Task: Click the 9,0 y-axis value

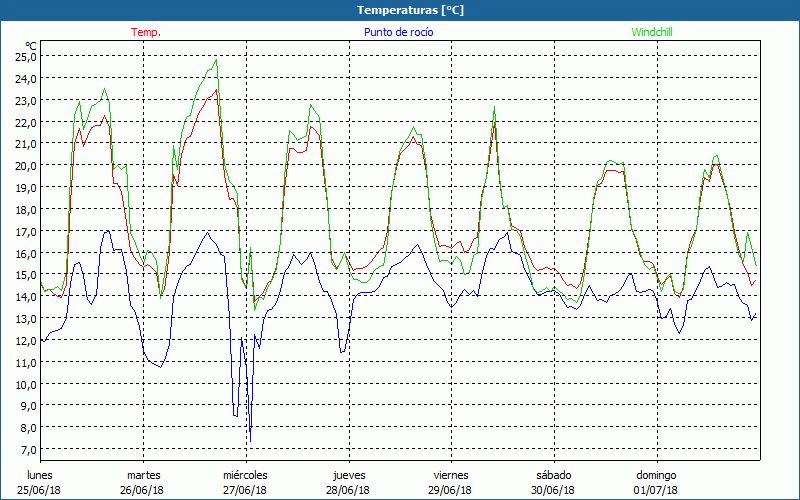Action: [x=29, y=406]
